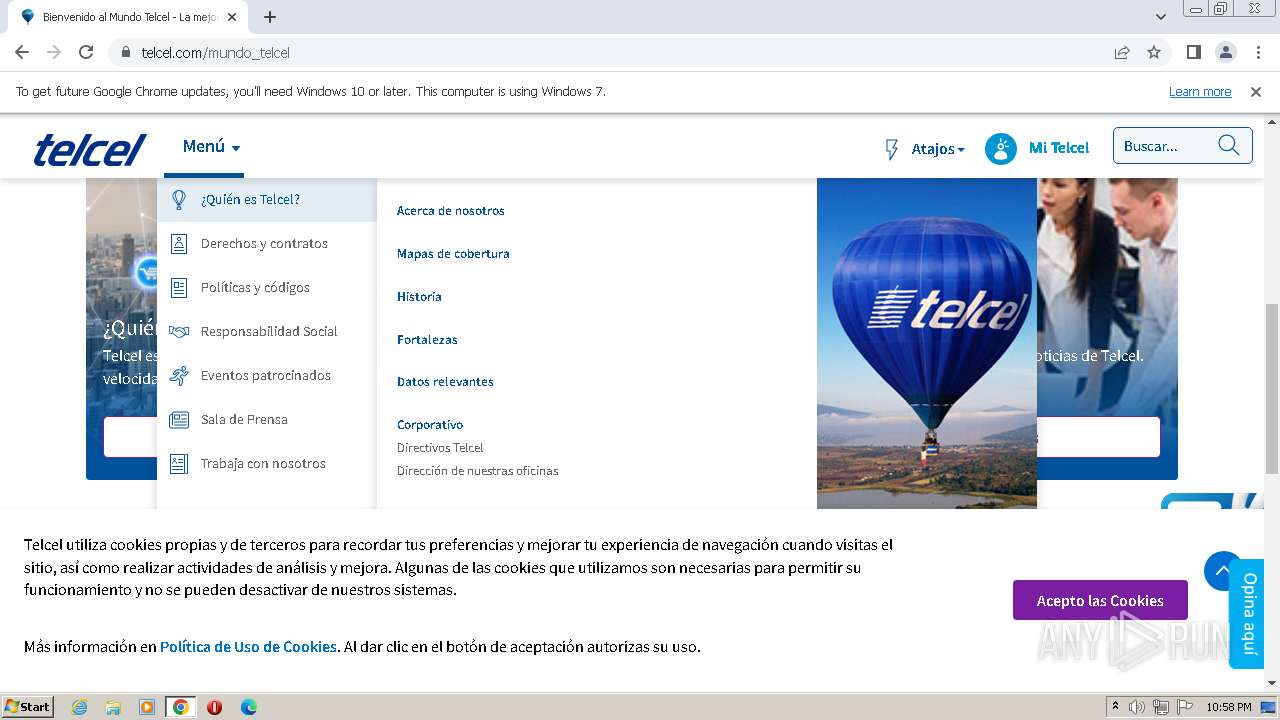Open Política de Uso de Cookies link
The height and width of the screenshot is (720, 1280).
(248, 647)
